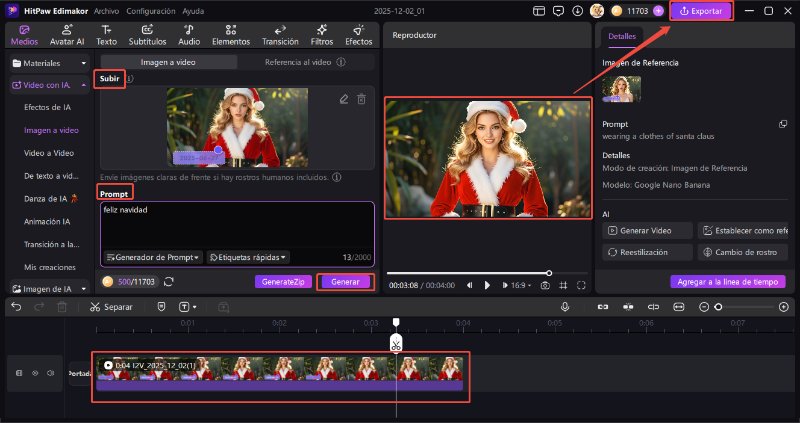
Task: Collapse the Video con IA section
Action: 49,85
